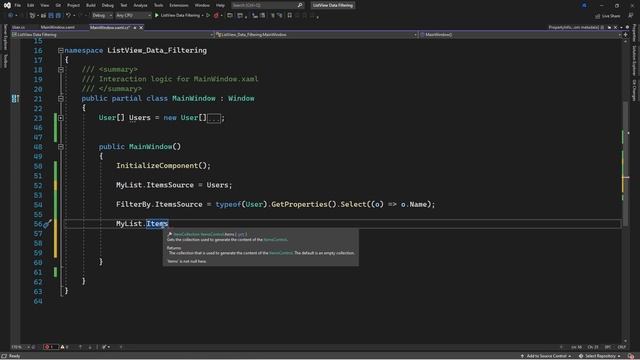
Task: Open the Git menu
Action: pyautogui.click(x=58, y=5)
